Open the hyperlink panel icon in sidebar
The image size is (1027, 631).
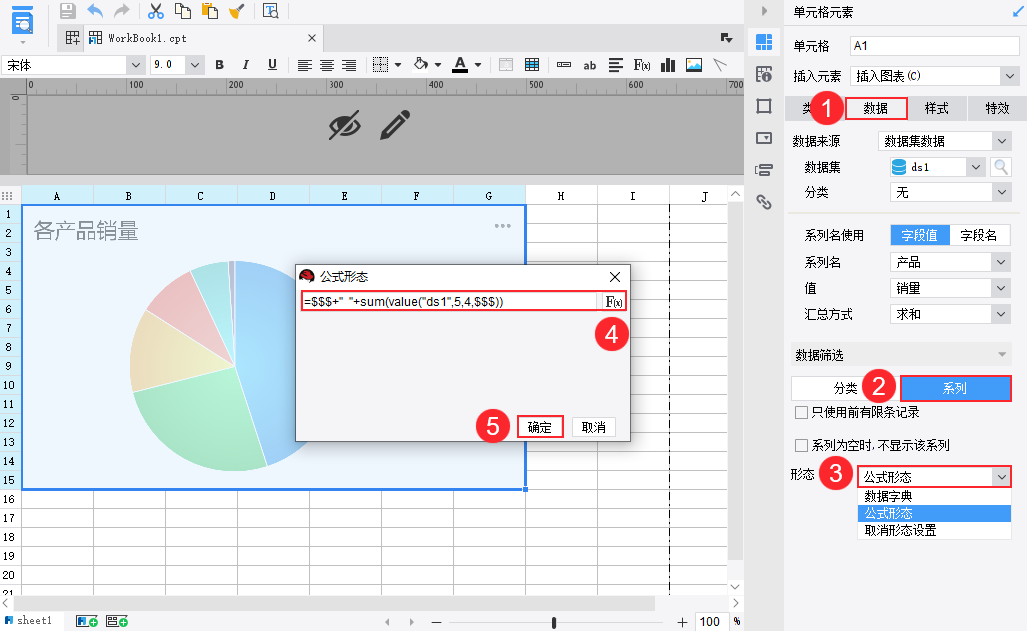tap(764, 202)
